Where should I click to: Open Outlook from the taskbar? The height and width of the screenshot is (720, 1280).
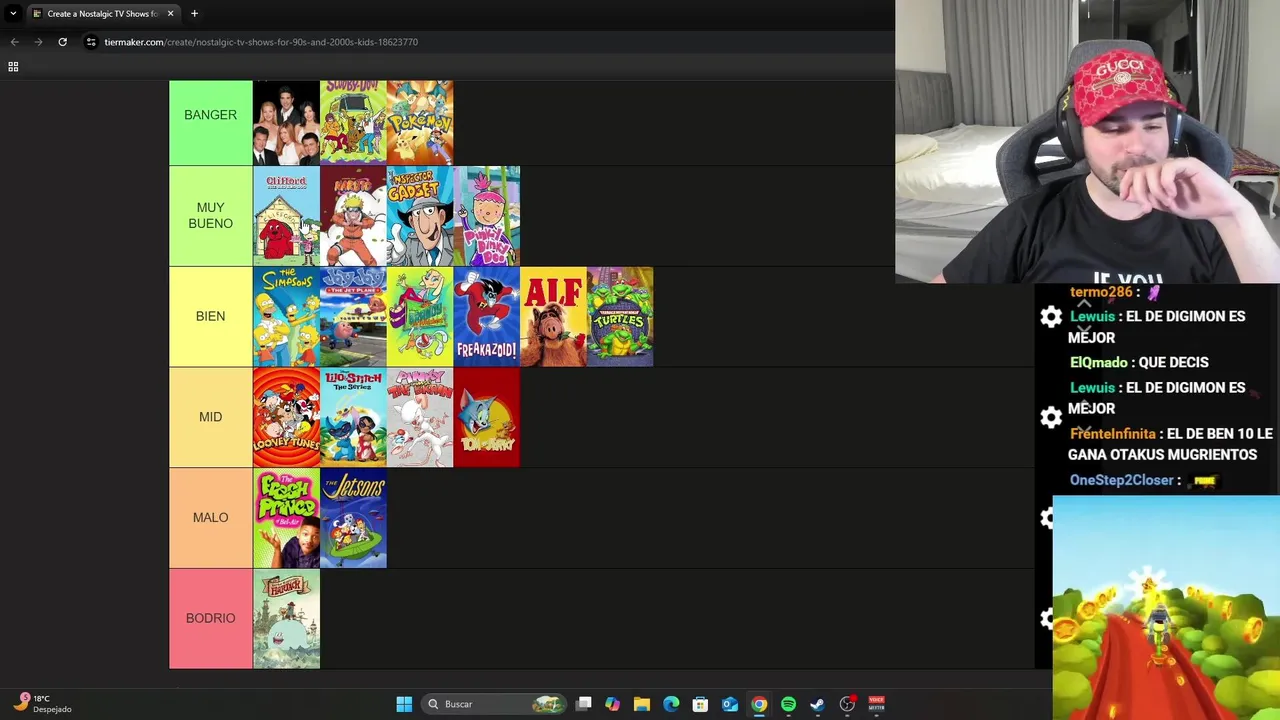(x=730, y=704)
